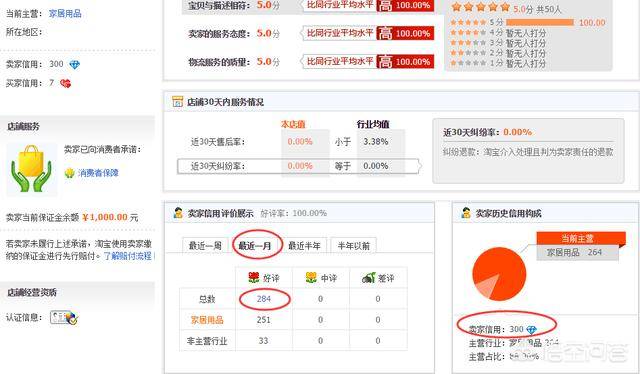Click the 1分 star rating row

pyautogui.click(x=498, y=63)
